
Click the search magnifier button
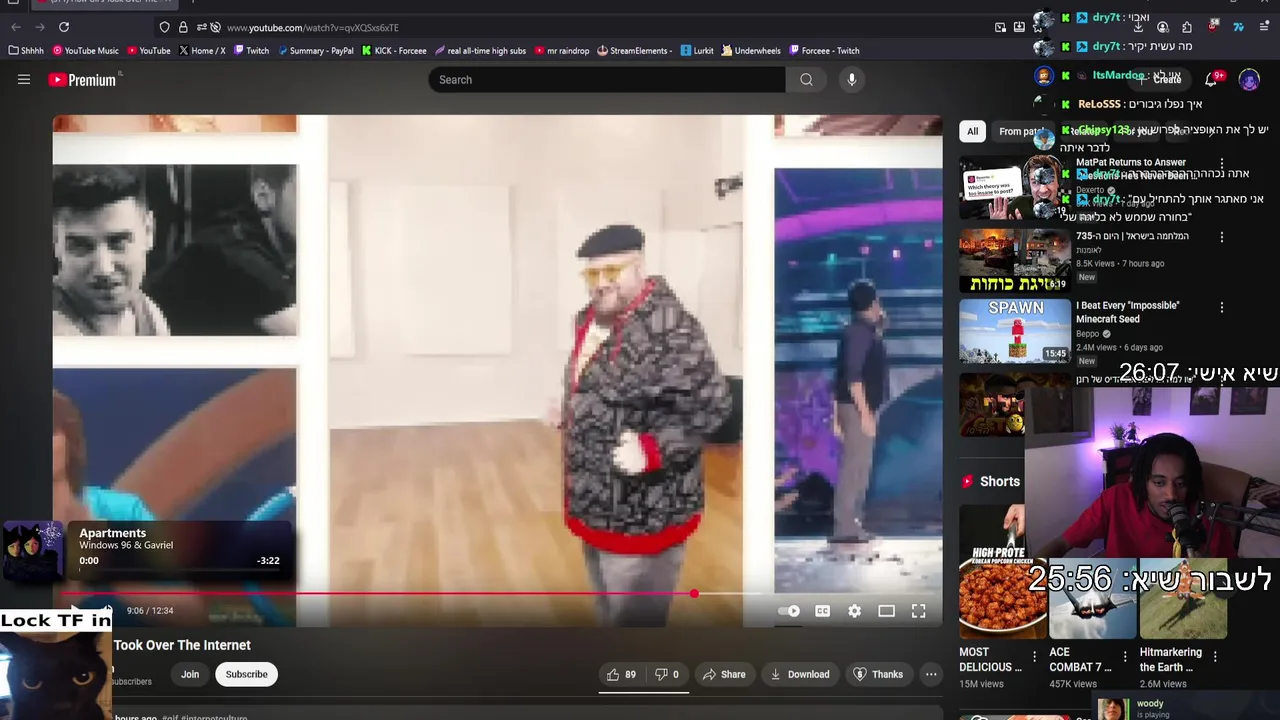(x=806, y=80)
